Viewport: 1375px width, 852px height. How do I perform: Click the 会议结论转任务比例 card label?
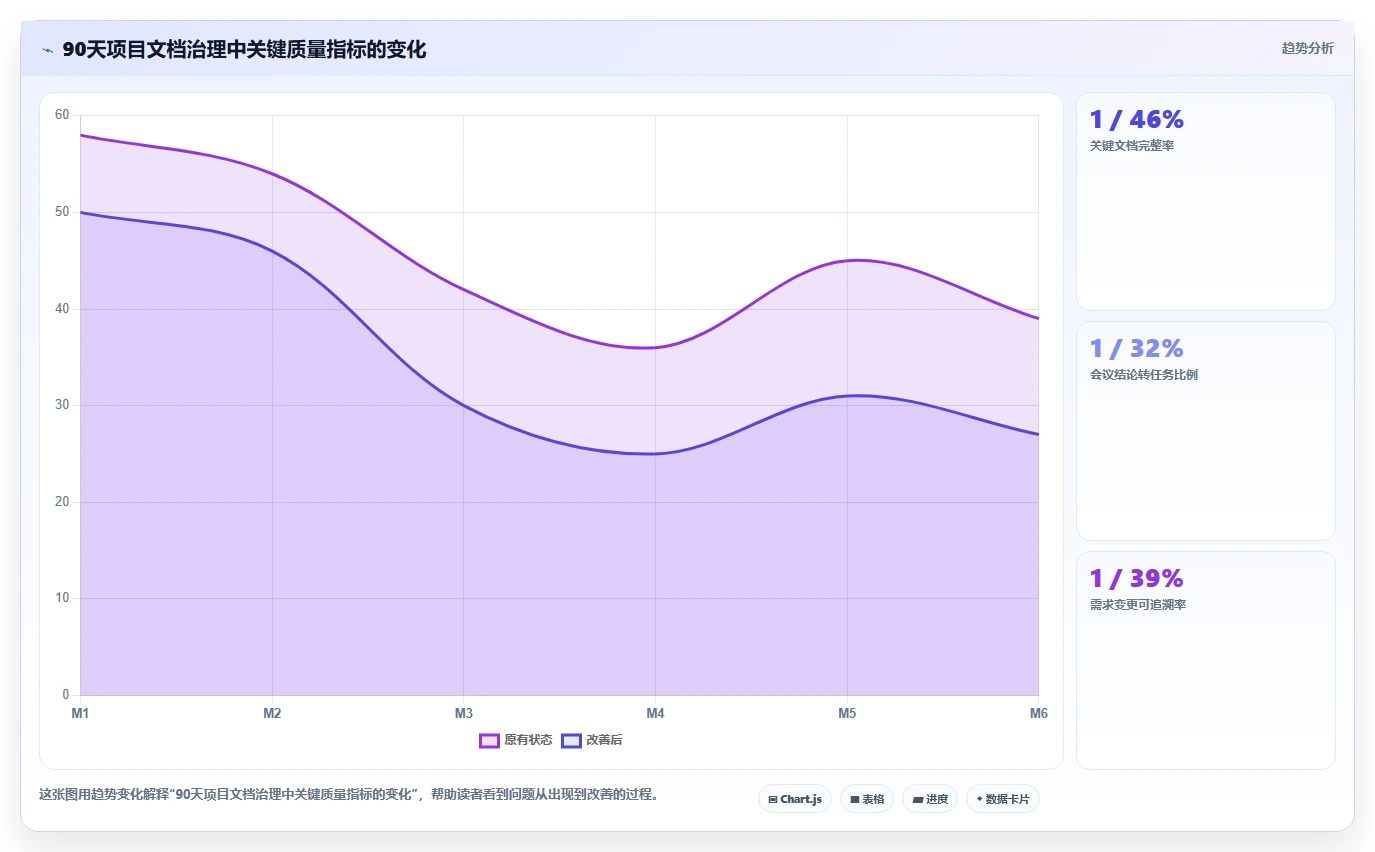tap(1144, 375)
